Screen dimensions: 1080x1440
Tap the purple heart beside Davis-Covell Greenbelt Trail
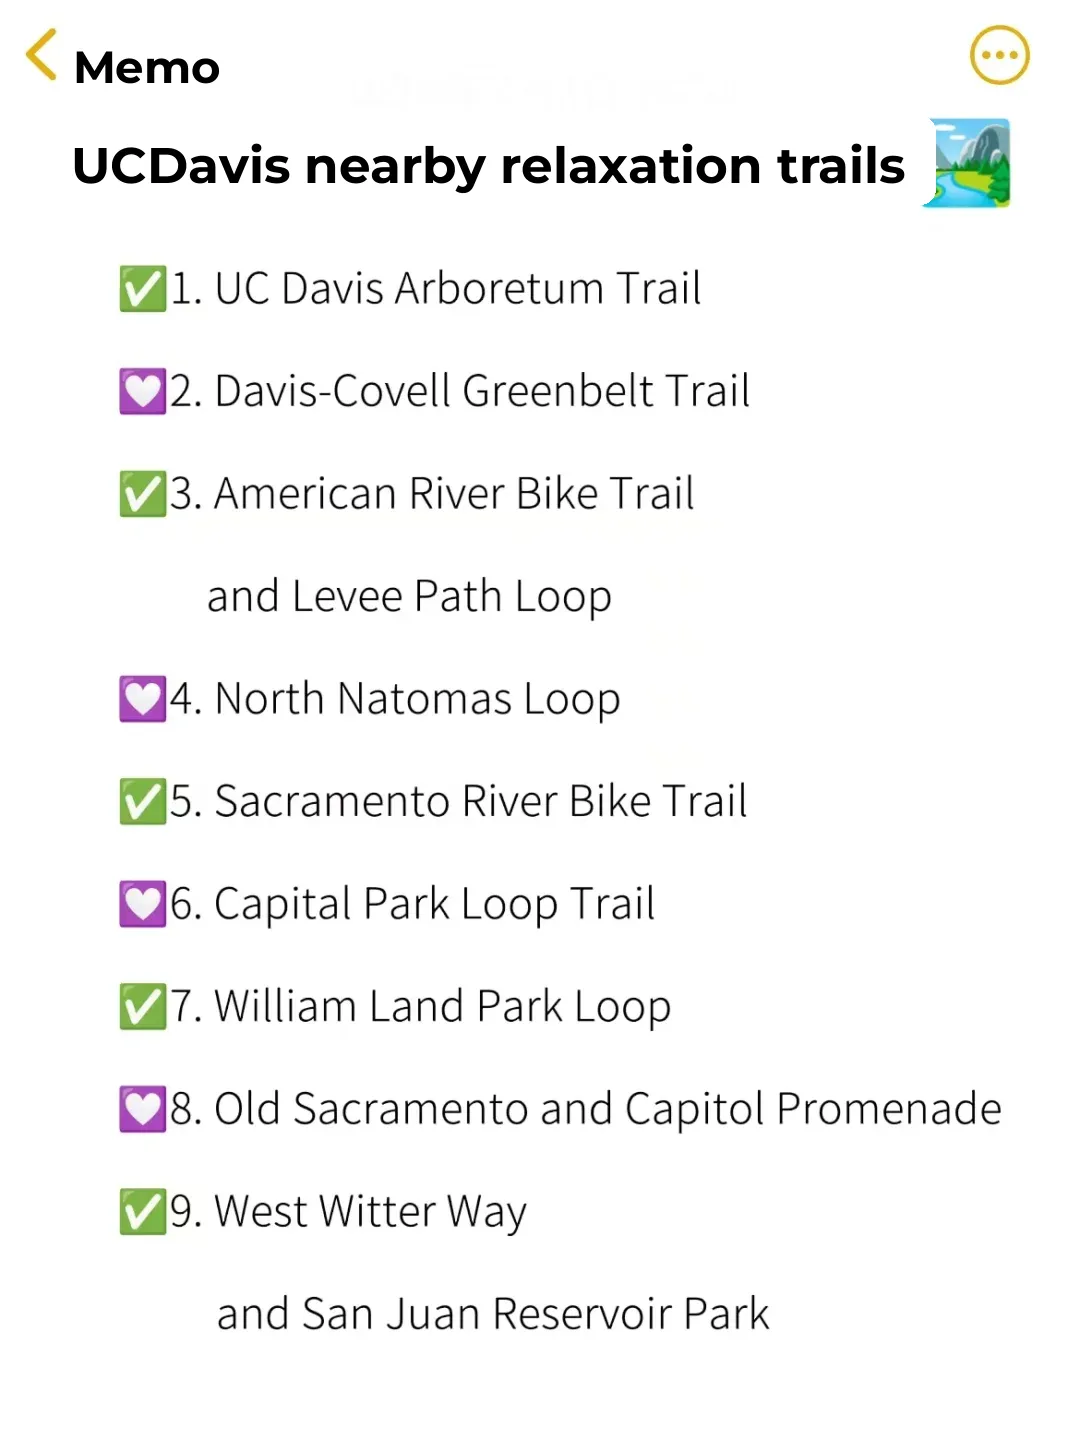tap(143, 390)
